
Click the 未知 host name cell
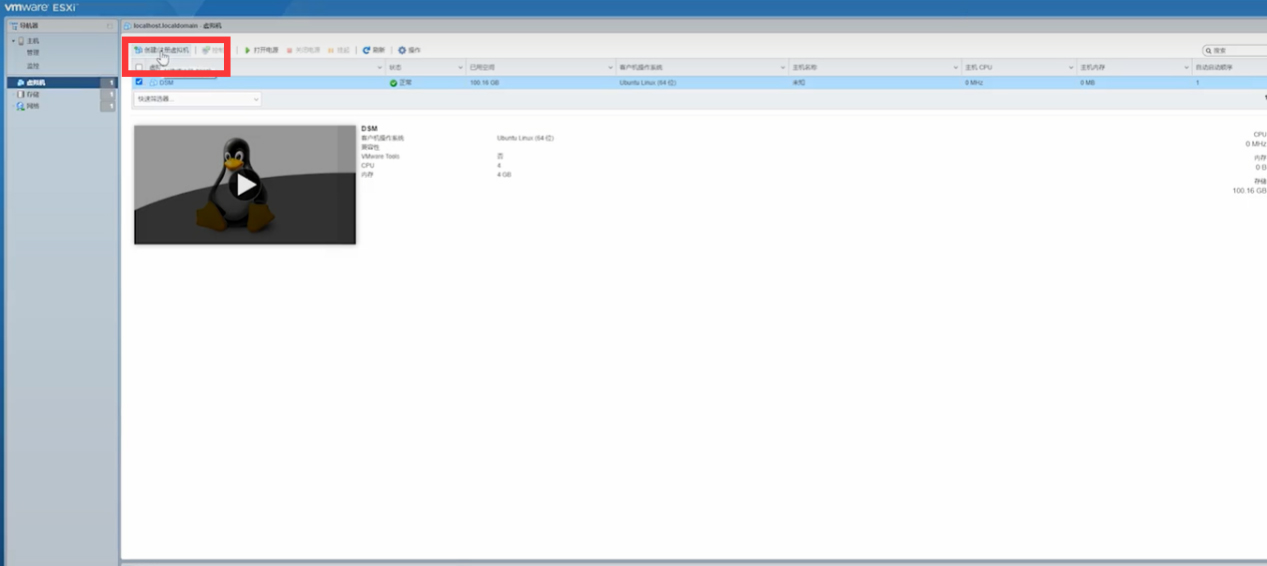click(799, 83)
